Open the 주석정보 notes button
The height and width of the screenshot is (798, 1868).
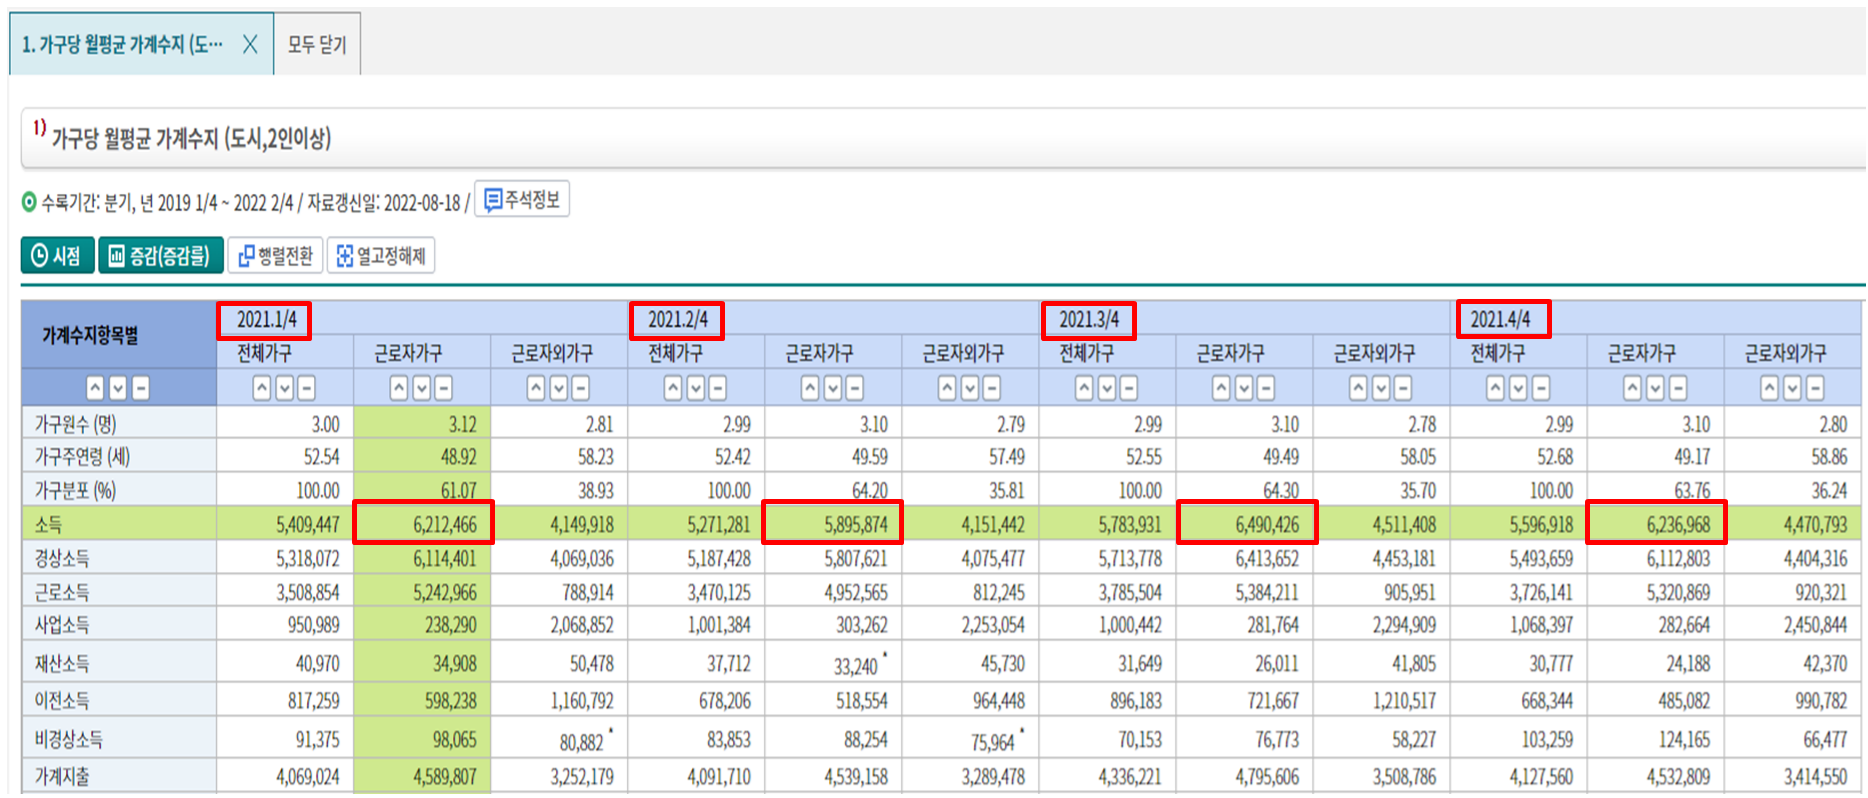522,200
